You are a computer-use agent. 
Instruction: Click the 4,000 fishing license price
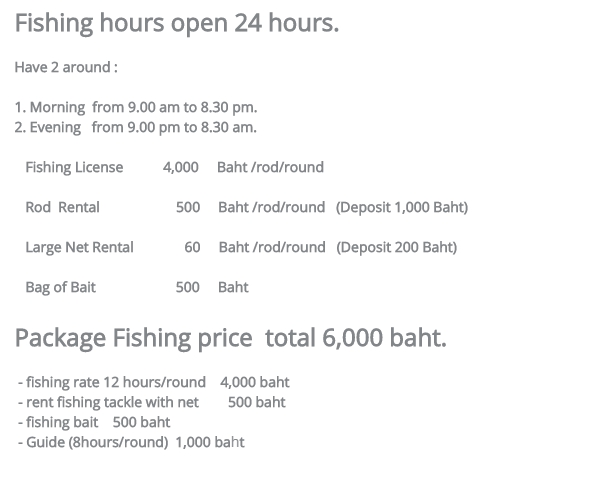[181, 168]
